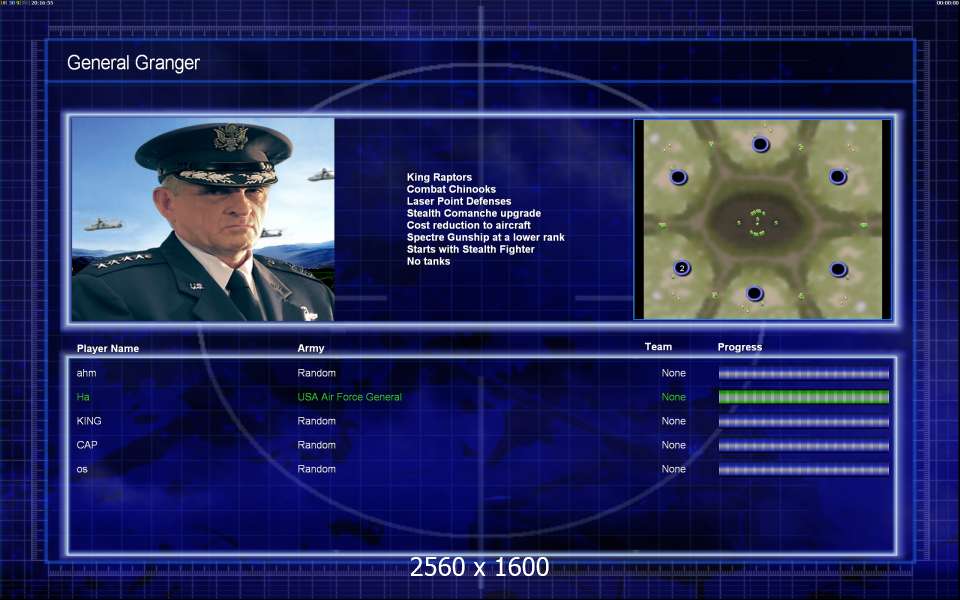Click the Random army entry for CAP
960x600 pixels.
[317, 444]
